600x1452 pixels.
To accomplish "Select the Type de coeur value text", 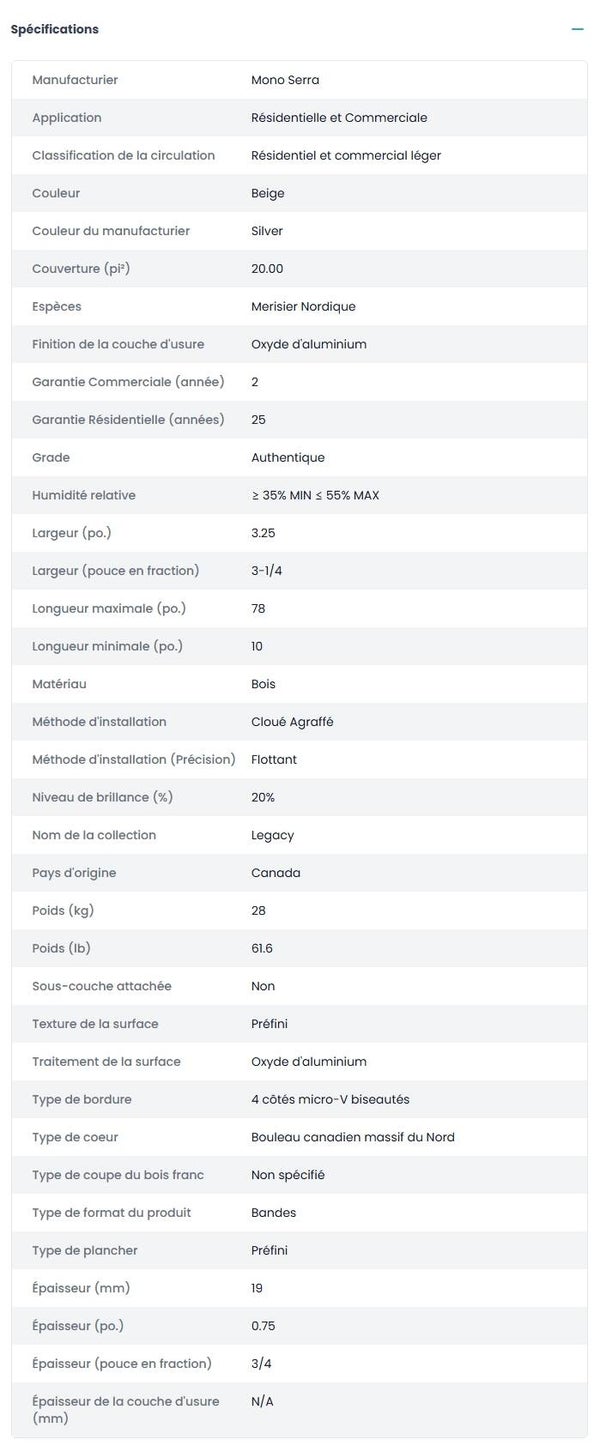I will pos(353,1137).
